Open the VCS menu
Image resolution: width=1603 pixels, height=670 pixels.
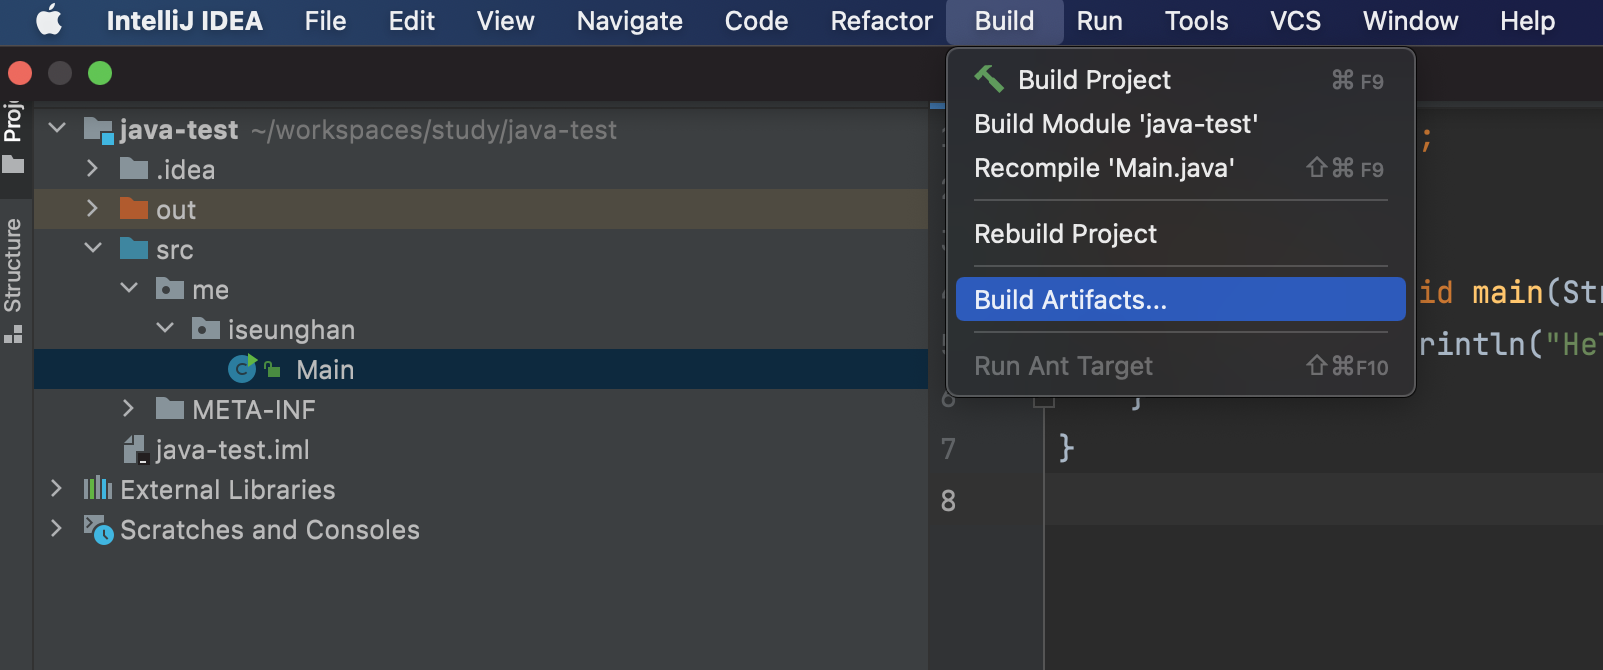(x=1296, y=21)
